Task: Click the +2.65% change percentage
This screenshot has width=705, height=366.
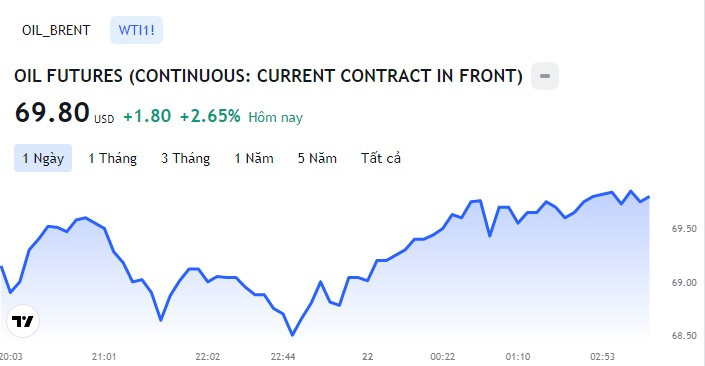Action: point(210,116)
